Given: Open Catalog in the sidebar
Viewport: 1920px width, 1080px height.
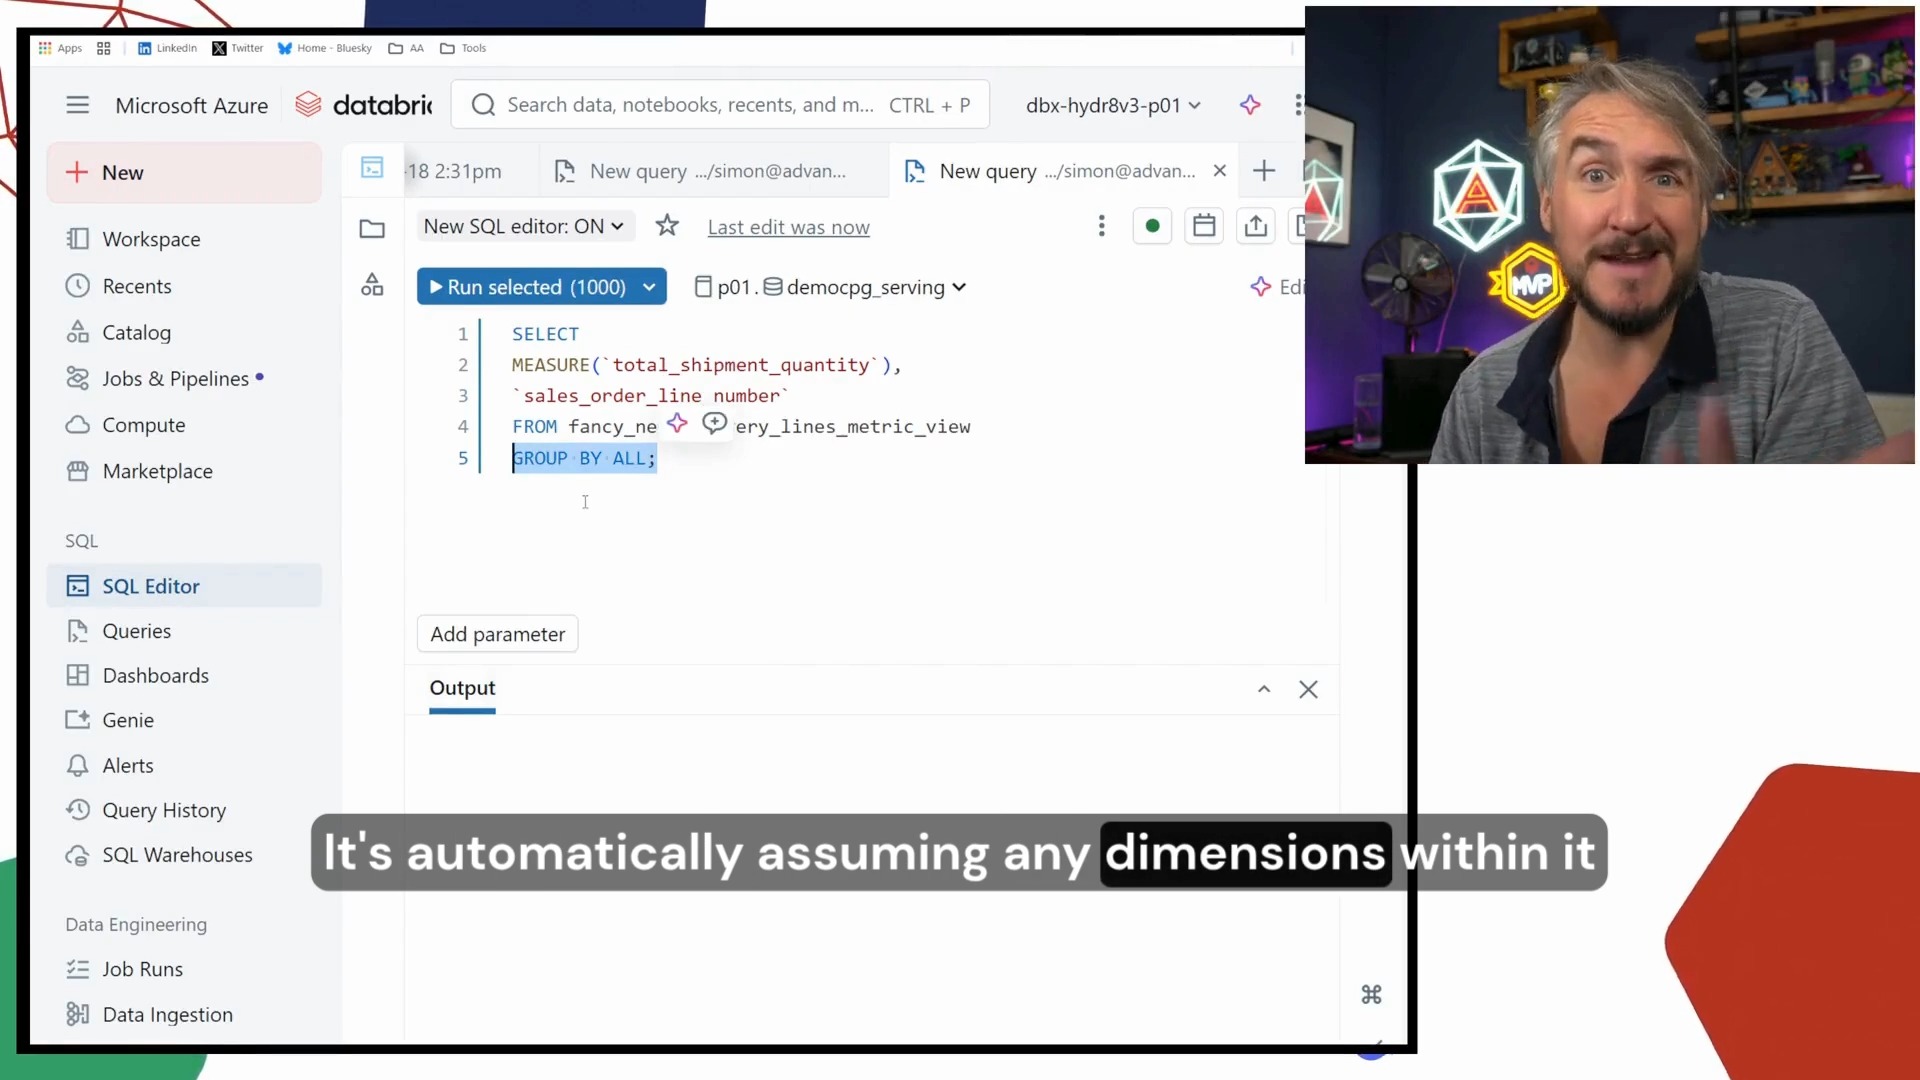Looking at the screenshot, I should pos(184,332).
